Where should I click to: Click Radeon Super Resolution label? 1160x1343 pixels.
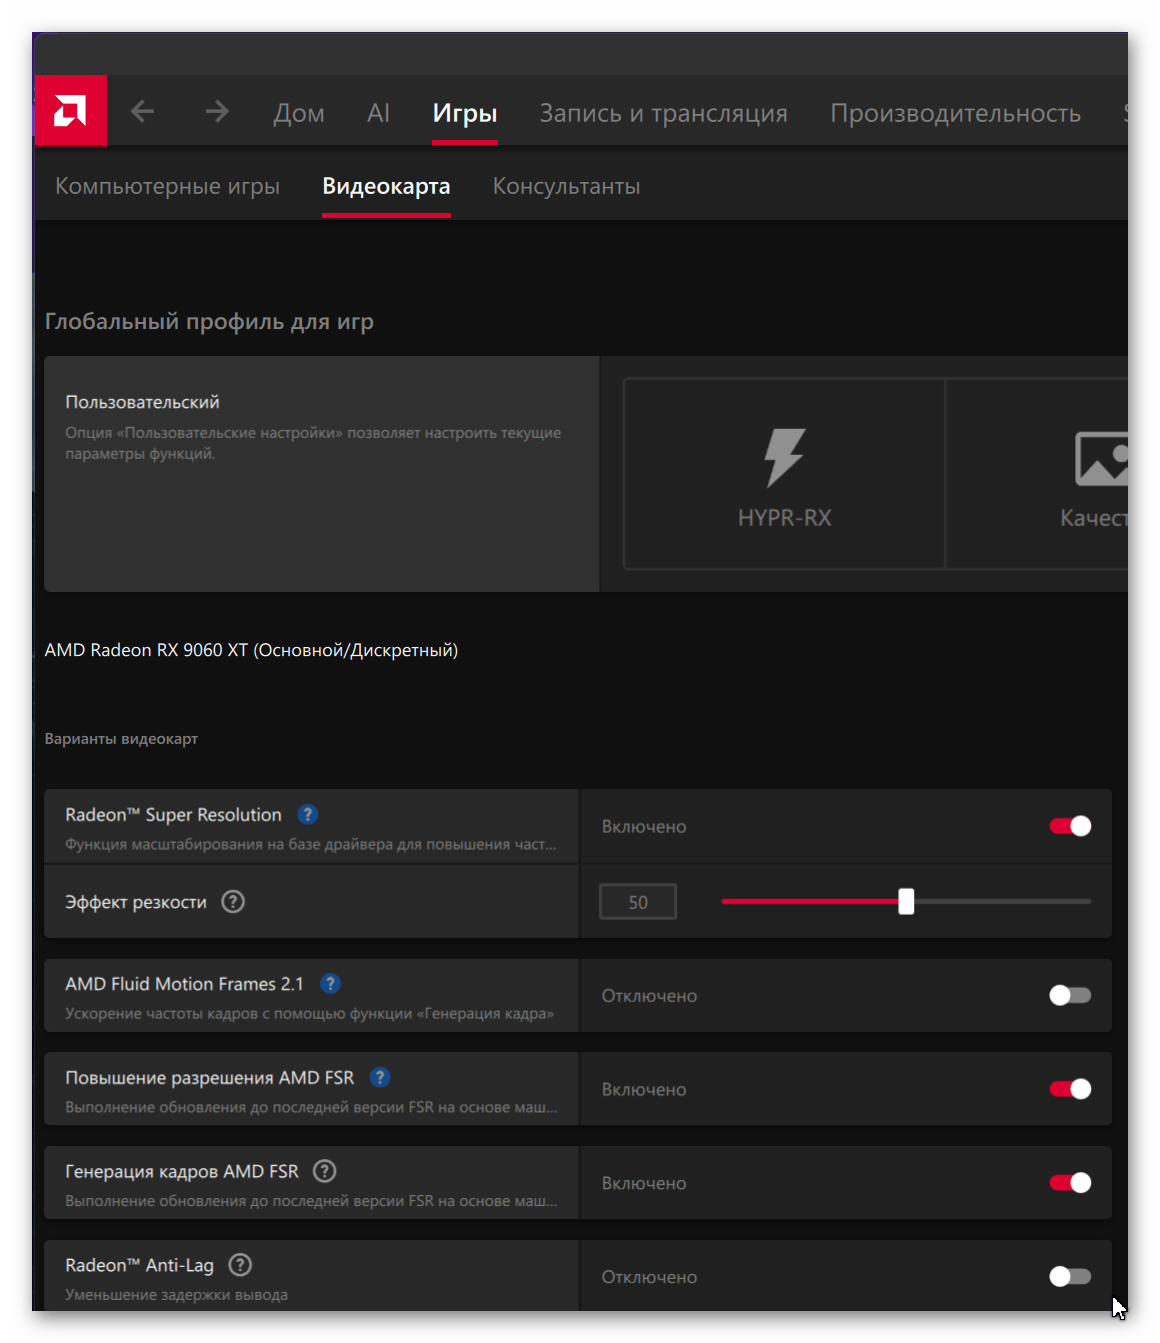coord(173,814)
